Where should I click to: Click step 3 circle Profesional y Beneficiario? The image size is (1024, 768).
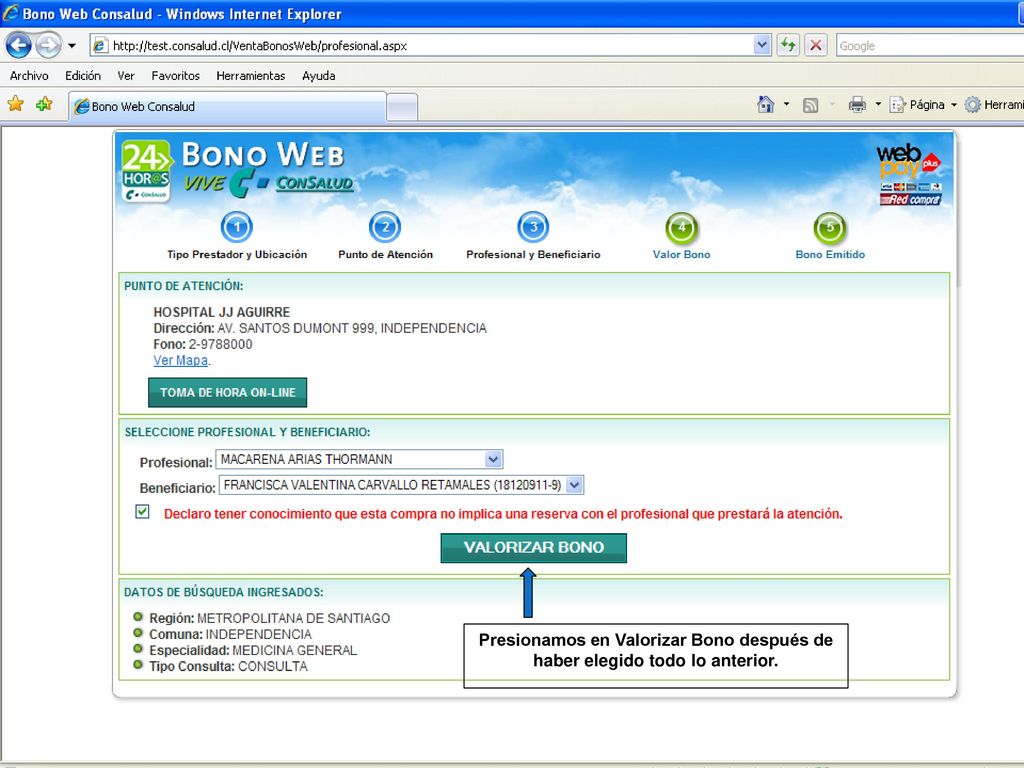[533, 227]
